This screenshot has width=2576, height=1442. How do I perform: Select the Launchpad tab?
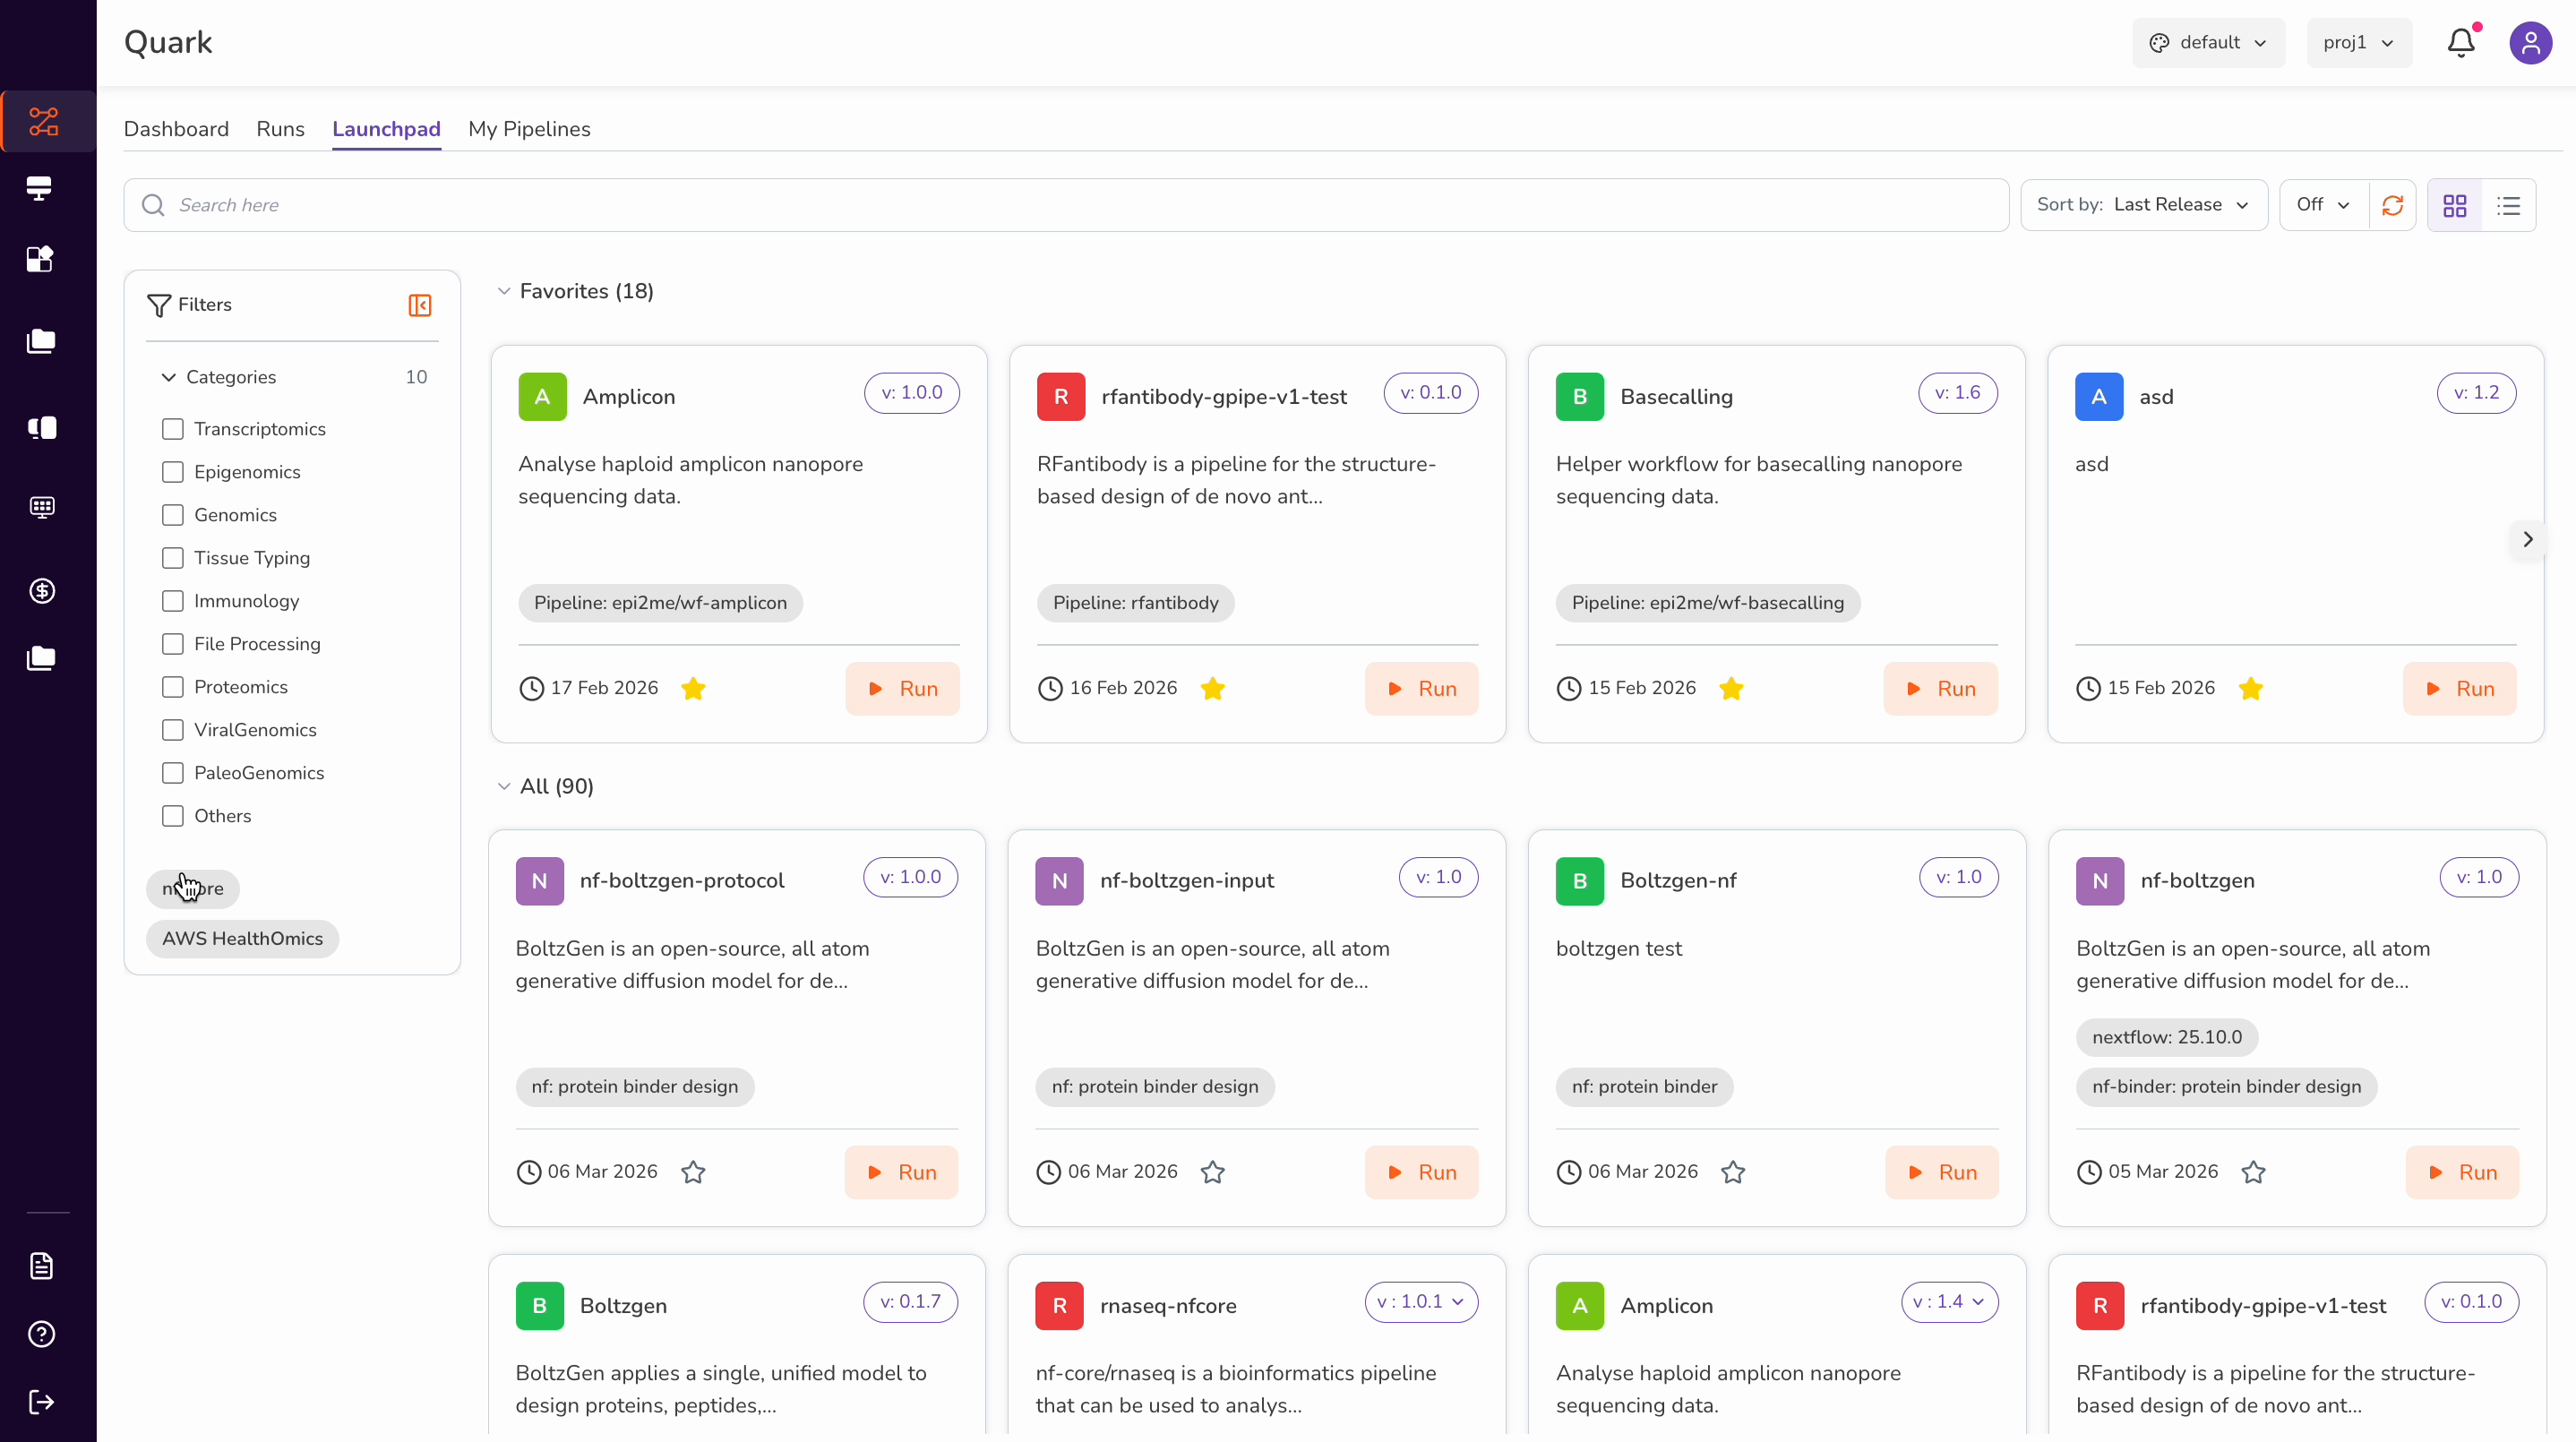point(386,129)
